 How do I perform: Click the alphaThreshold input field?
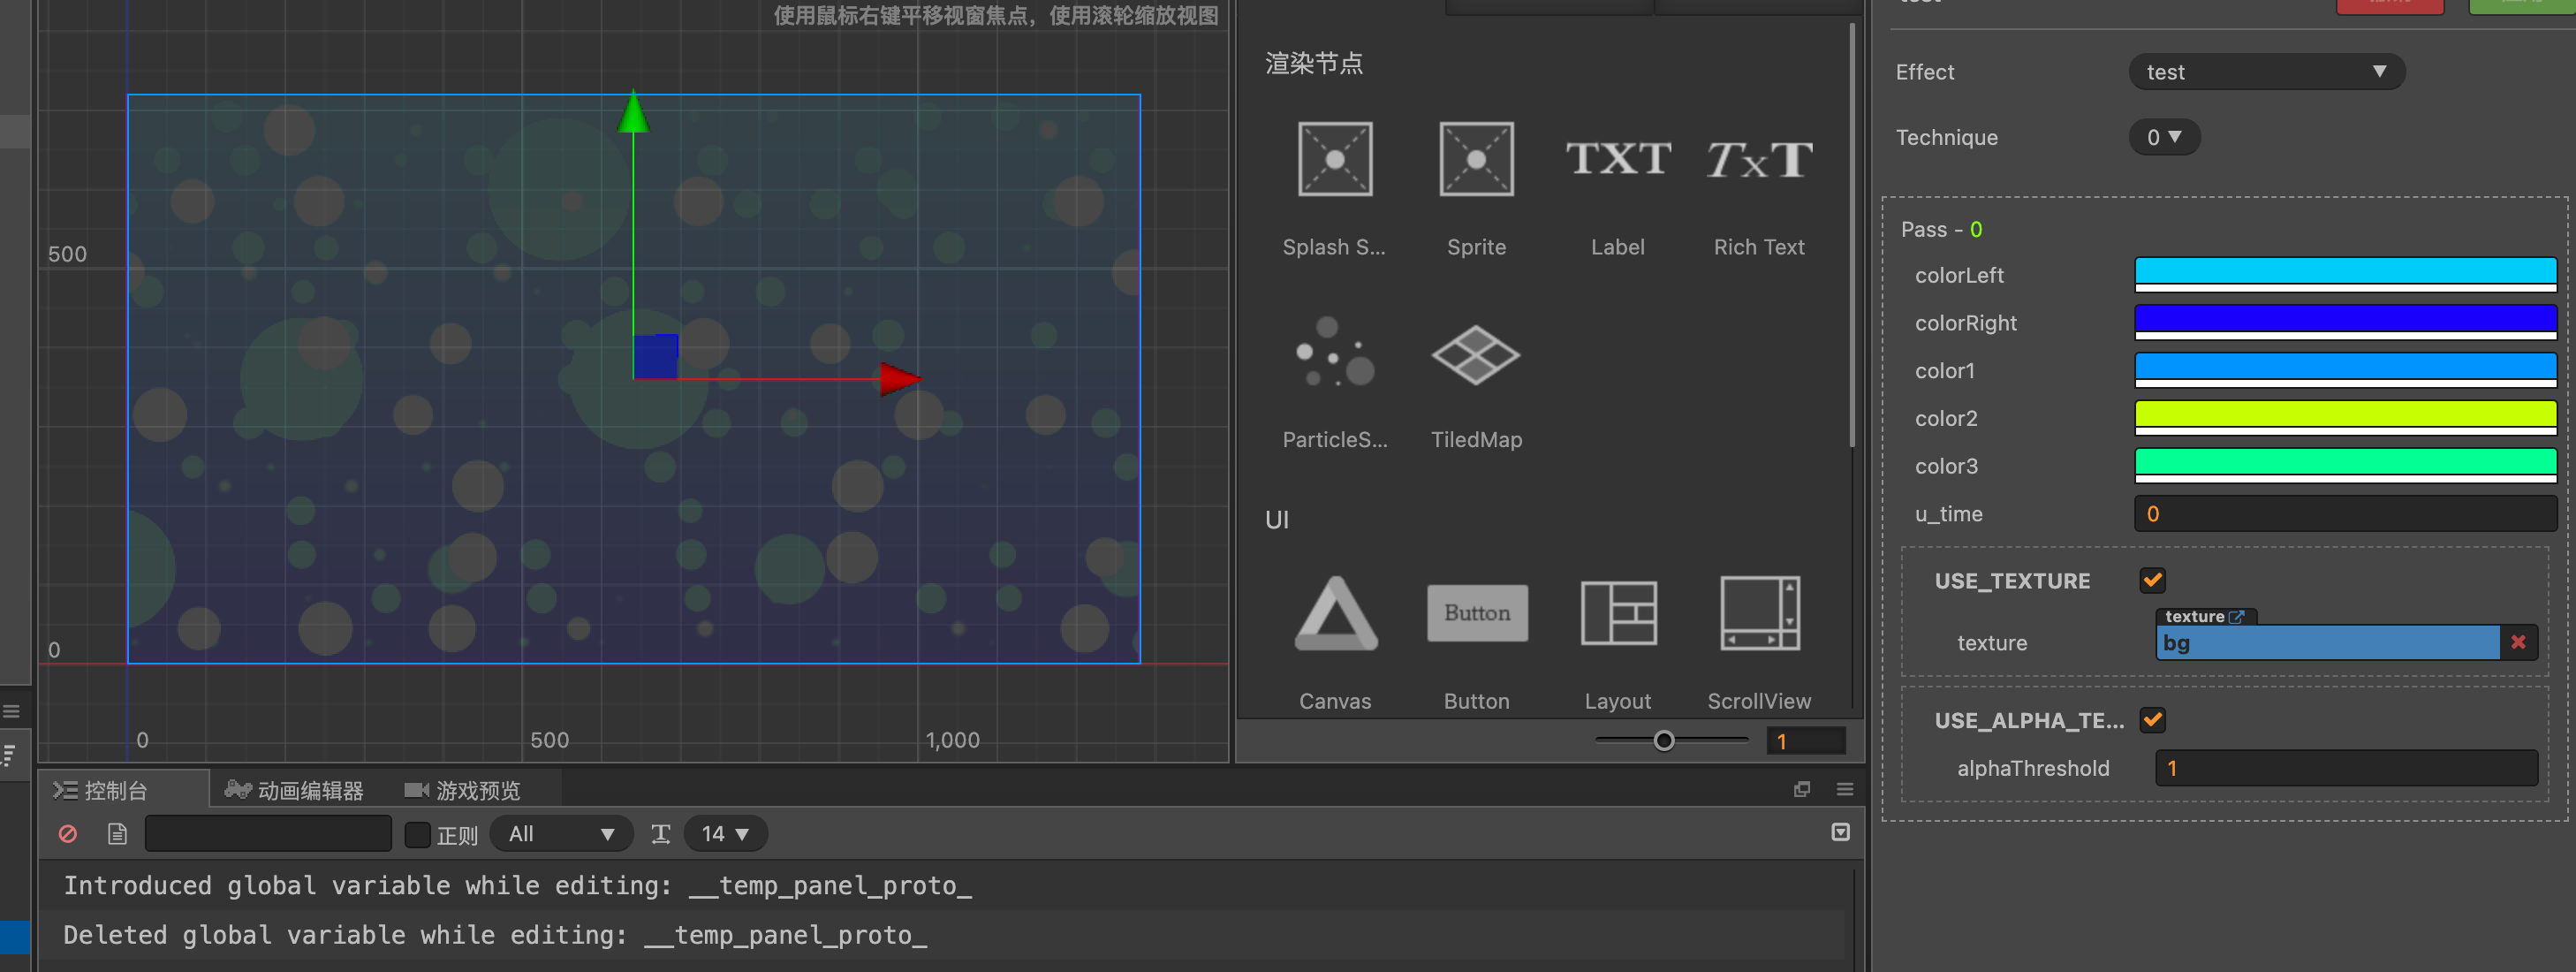(2344, 768)
